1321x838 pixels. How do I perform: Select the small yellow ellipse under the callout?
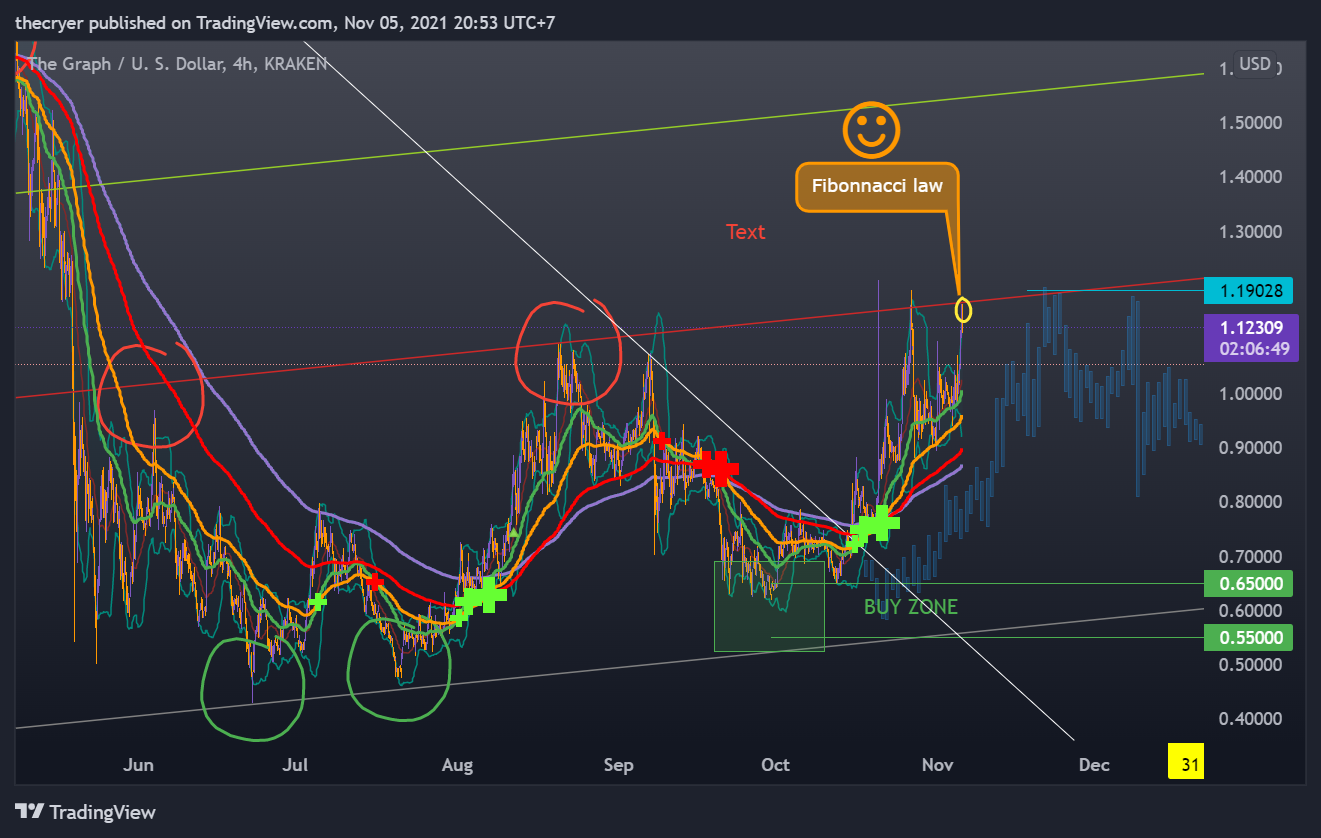[x=964, y=310]
